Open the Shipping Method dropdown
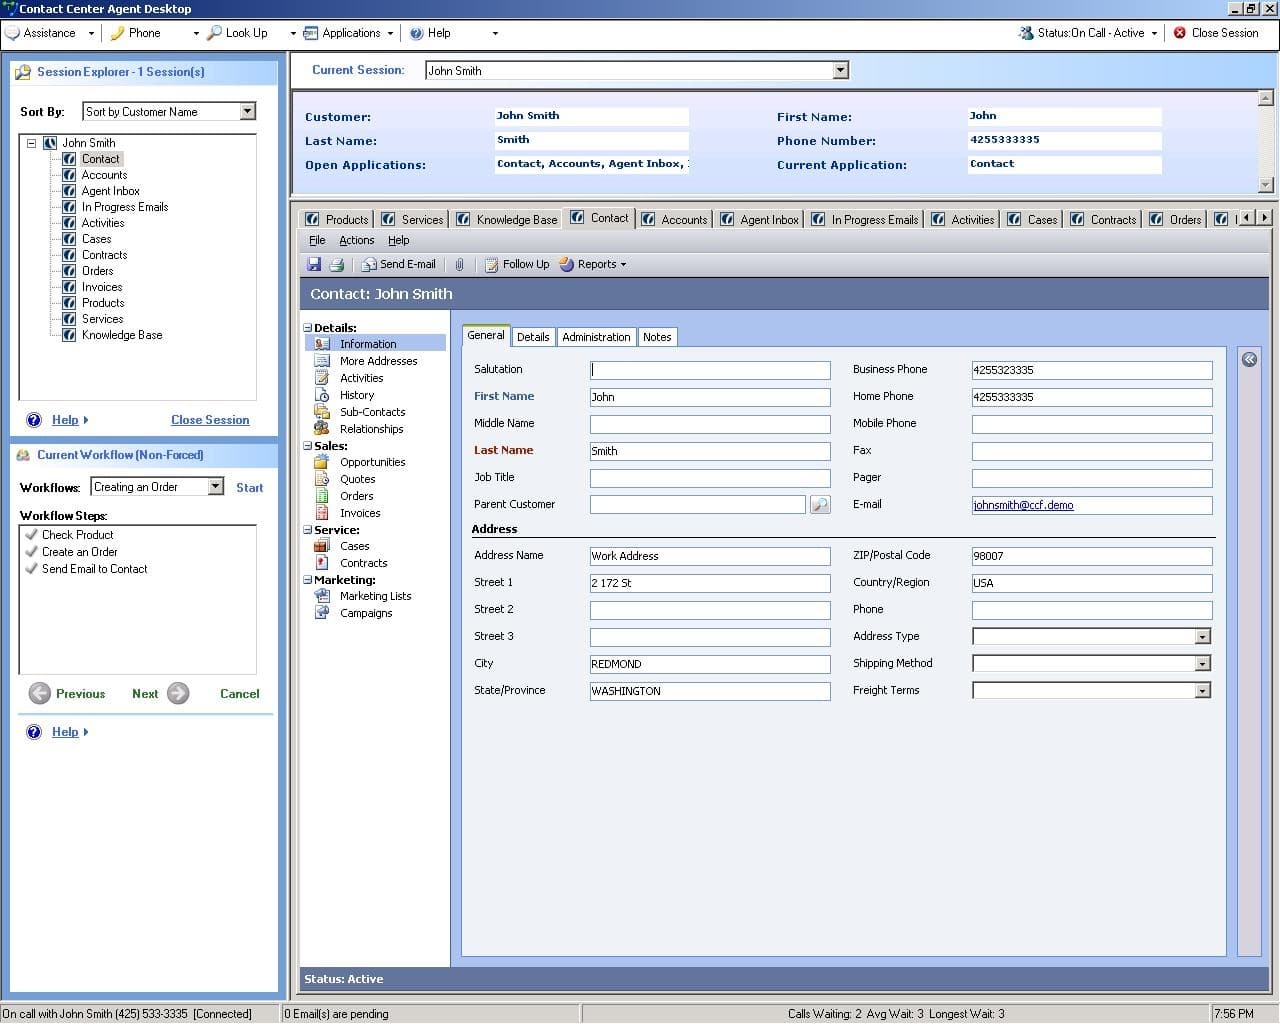The image size is (1280, 1024). coord(1203,663)
